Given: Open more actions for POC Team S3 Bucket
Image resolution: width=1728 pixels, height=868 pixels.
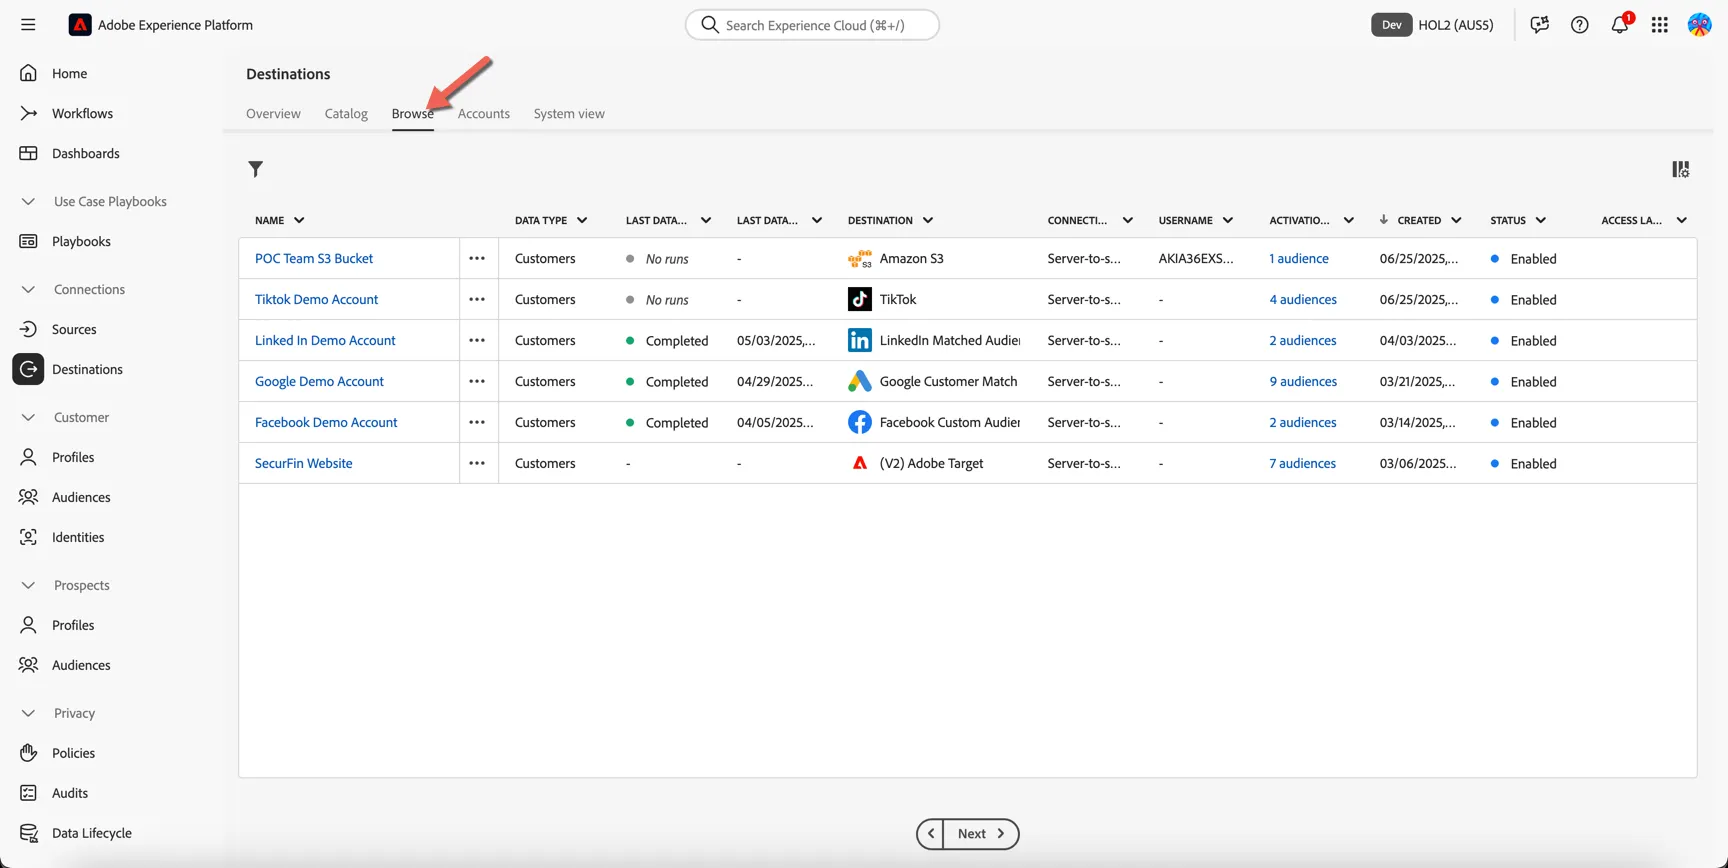Looking at the screenshot, I should tap(477, 258).
